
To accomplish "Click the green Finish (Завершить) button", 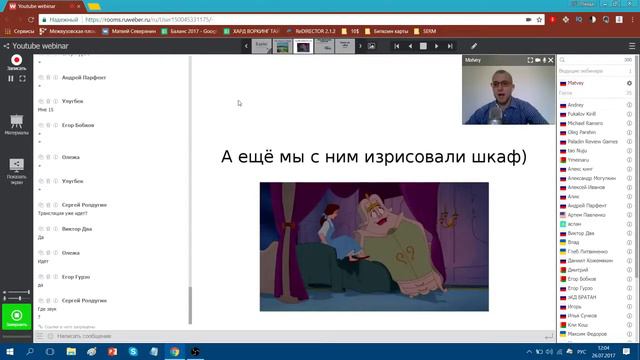I will (16, 317).
